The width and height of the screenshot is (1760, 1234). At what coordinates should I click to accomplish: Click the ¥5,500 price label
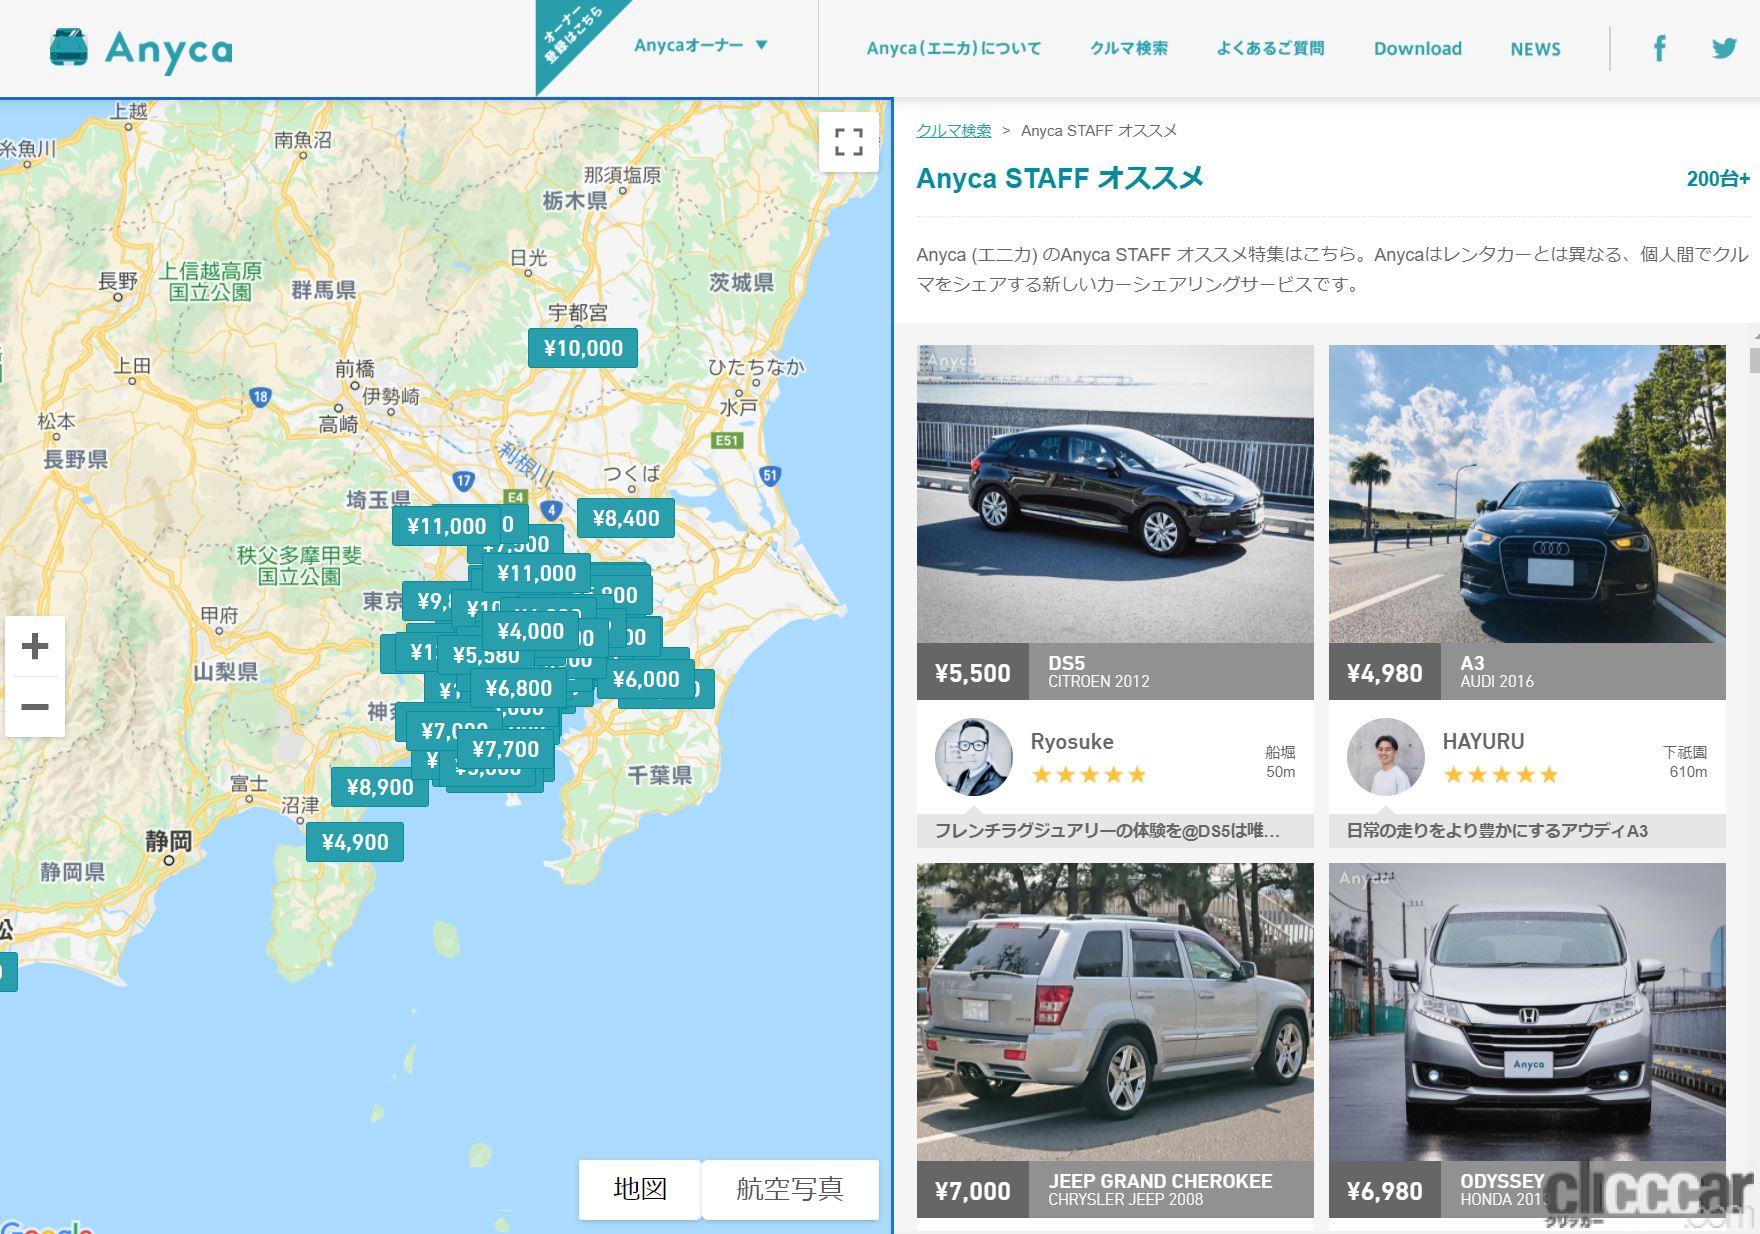point(973,672)
